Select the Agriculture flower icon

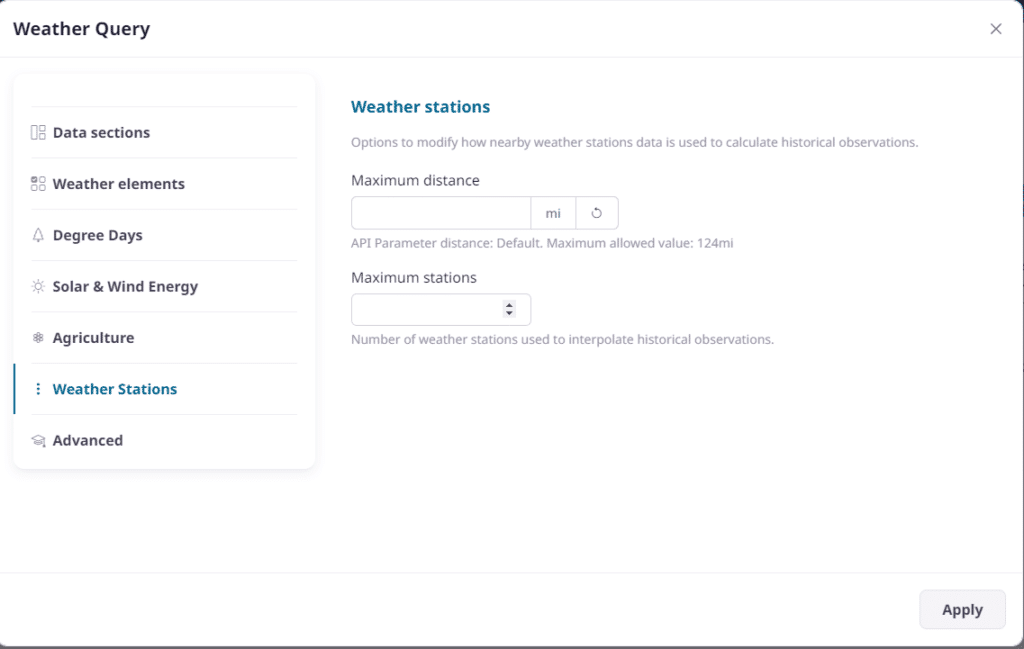36,338
